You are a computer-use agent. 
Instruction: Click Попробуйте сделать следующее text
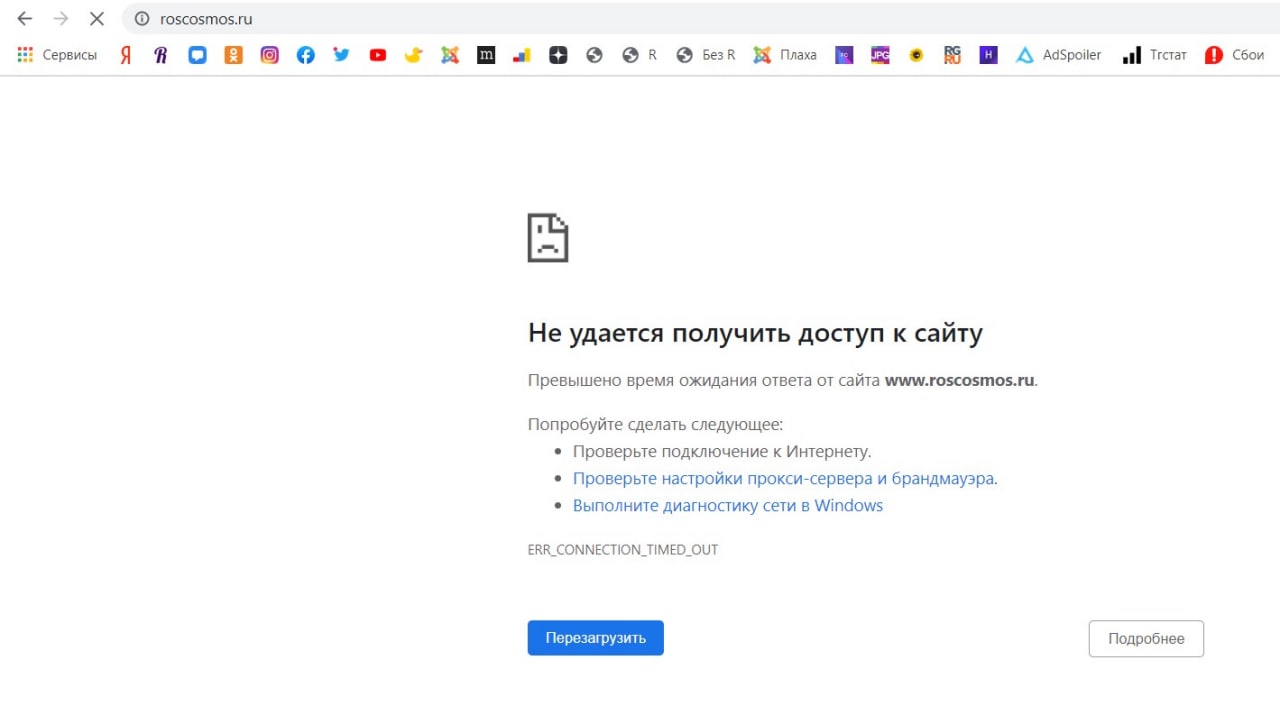click(x=655, y=424)
